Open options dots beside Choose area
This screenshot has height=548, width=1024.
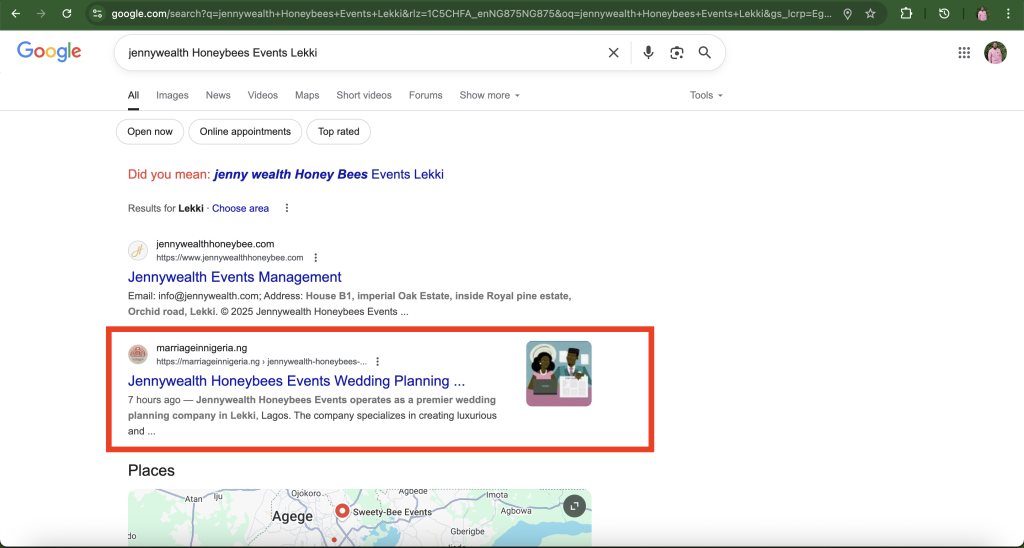tap(287, 208)
